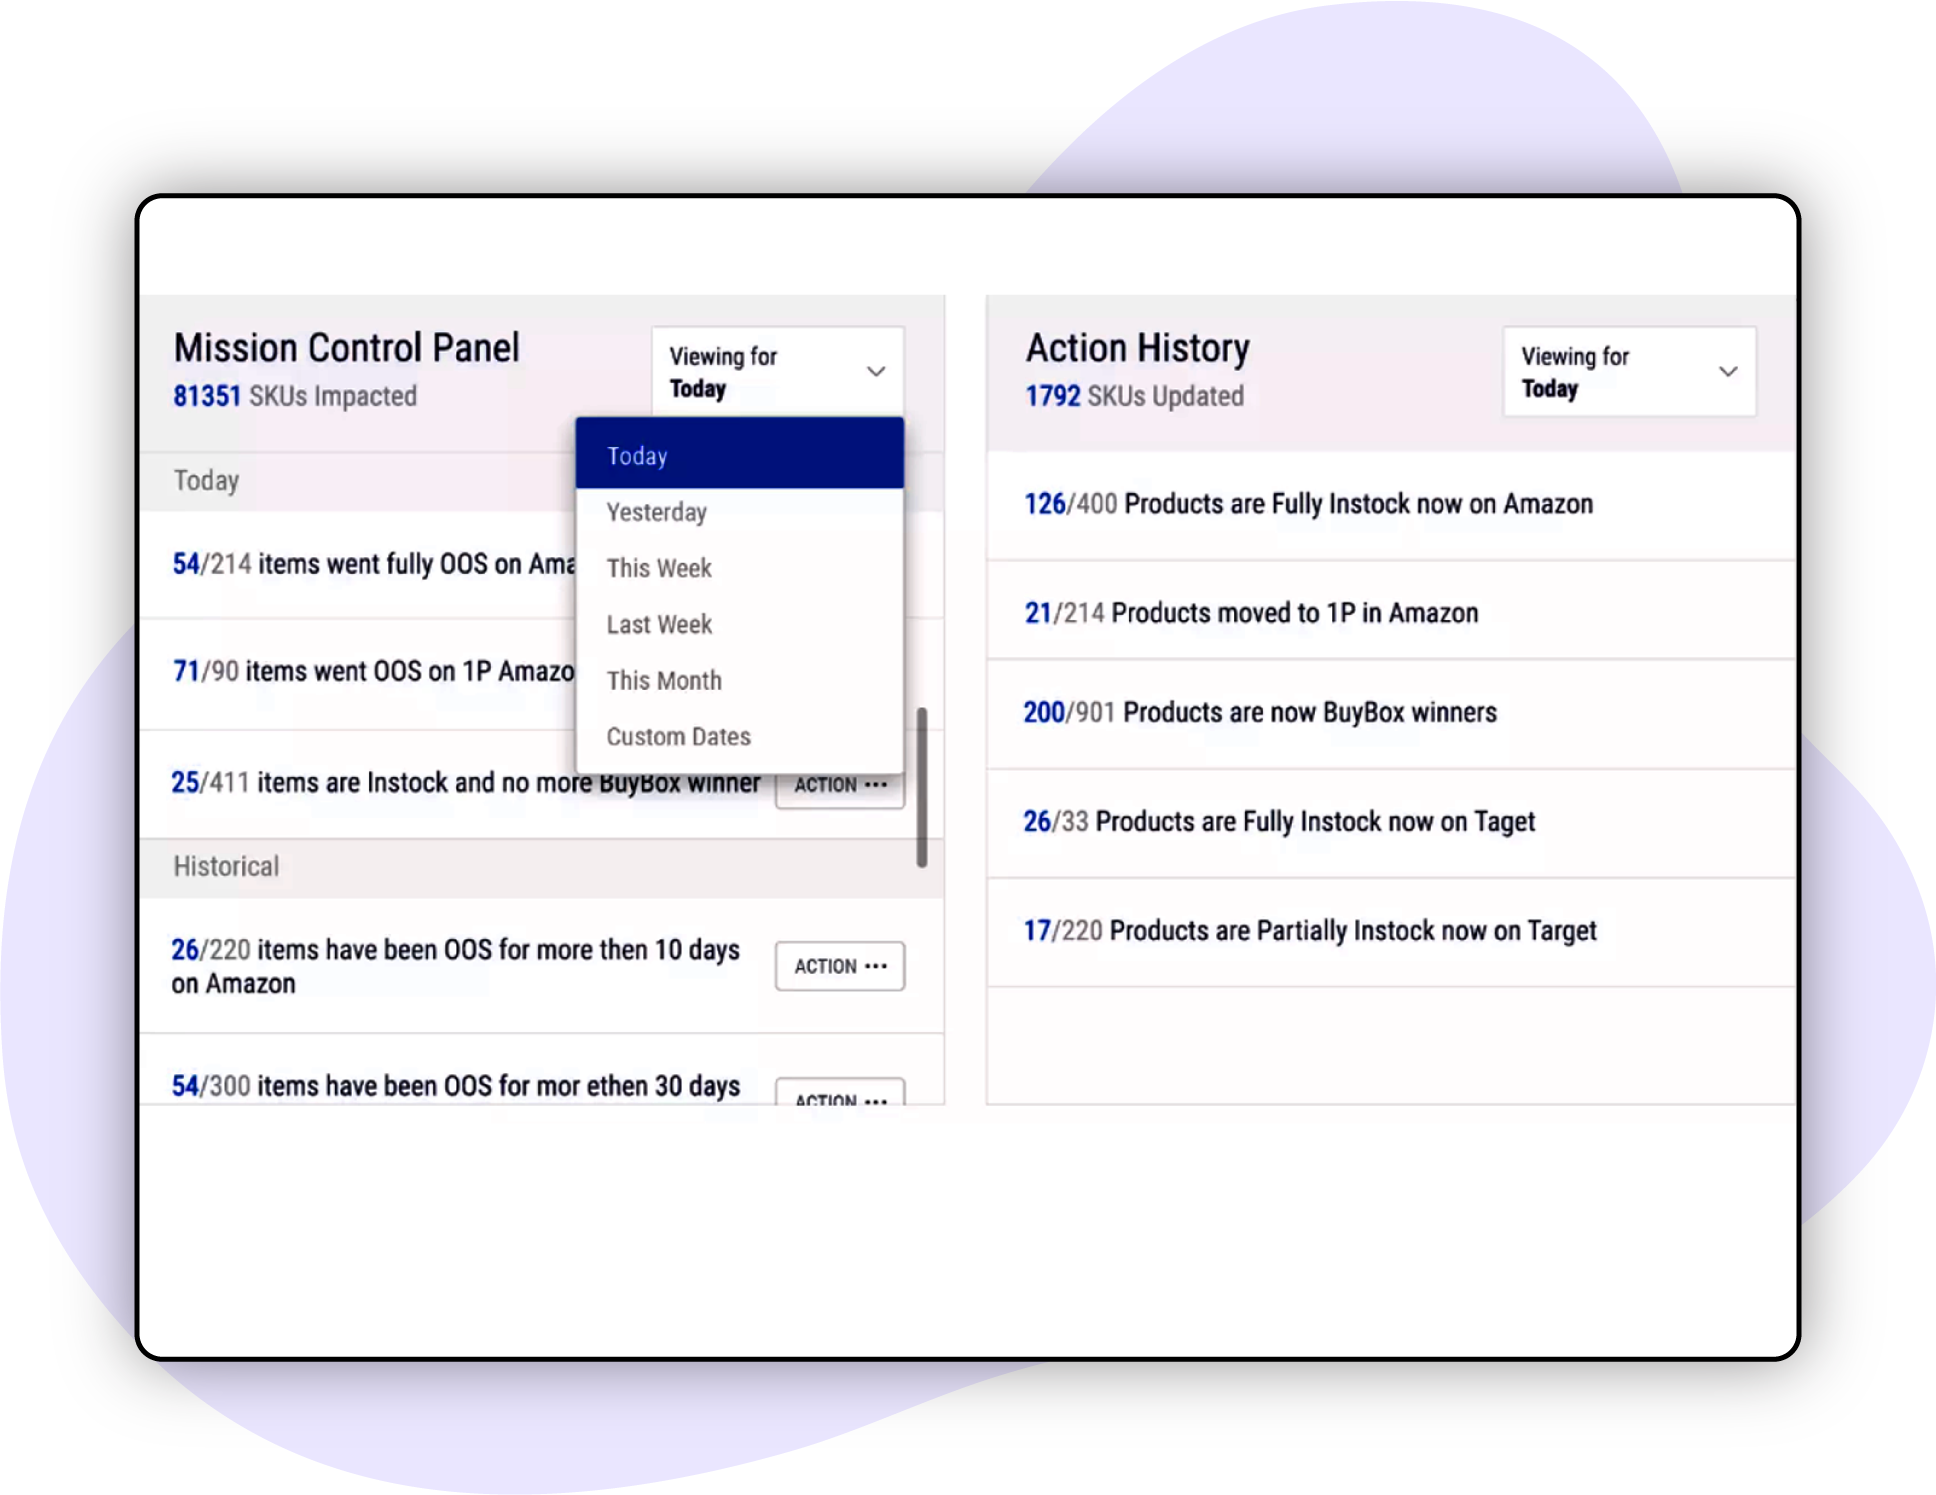Click ACTION button for OOS items over 30 days
The height and width of the screenshot is (1495, 1936).
pyautogui.click(x=842, y=1098)
